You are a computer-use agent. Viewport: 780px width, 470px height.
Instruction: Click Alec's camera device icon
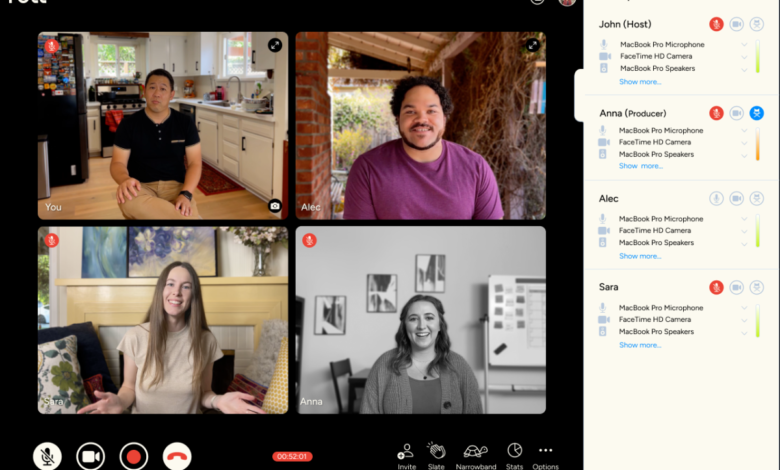pos(603,231)
